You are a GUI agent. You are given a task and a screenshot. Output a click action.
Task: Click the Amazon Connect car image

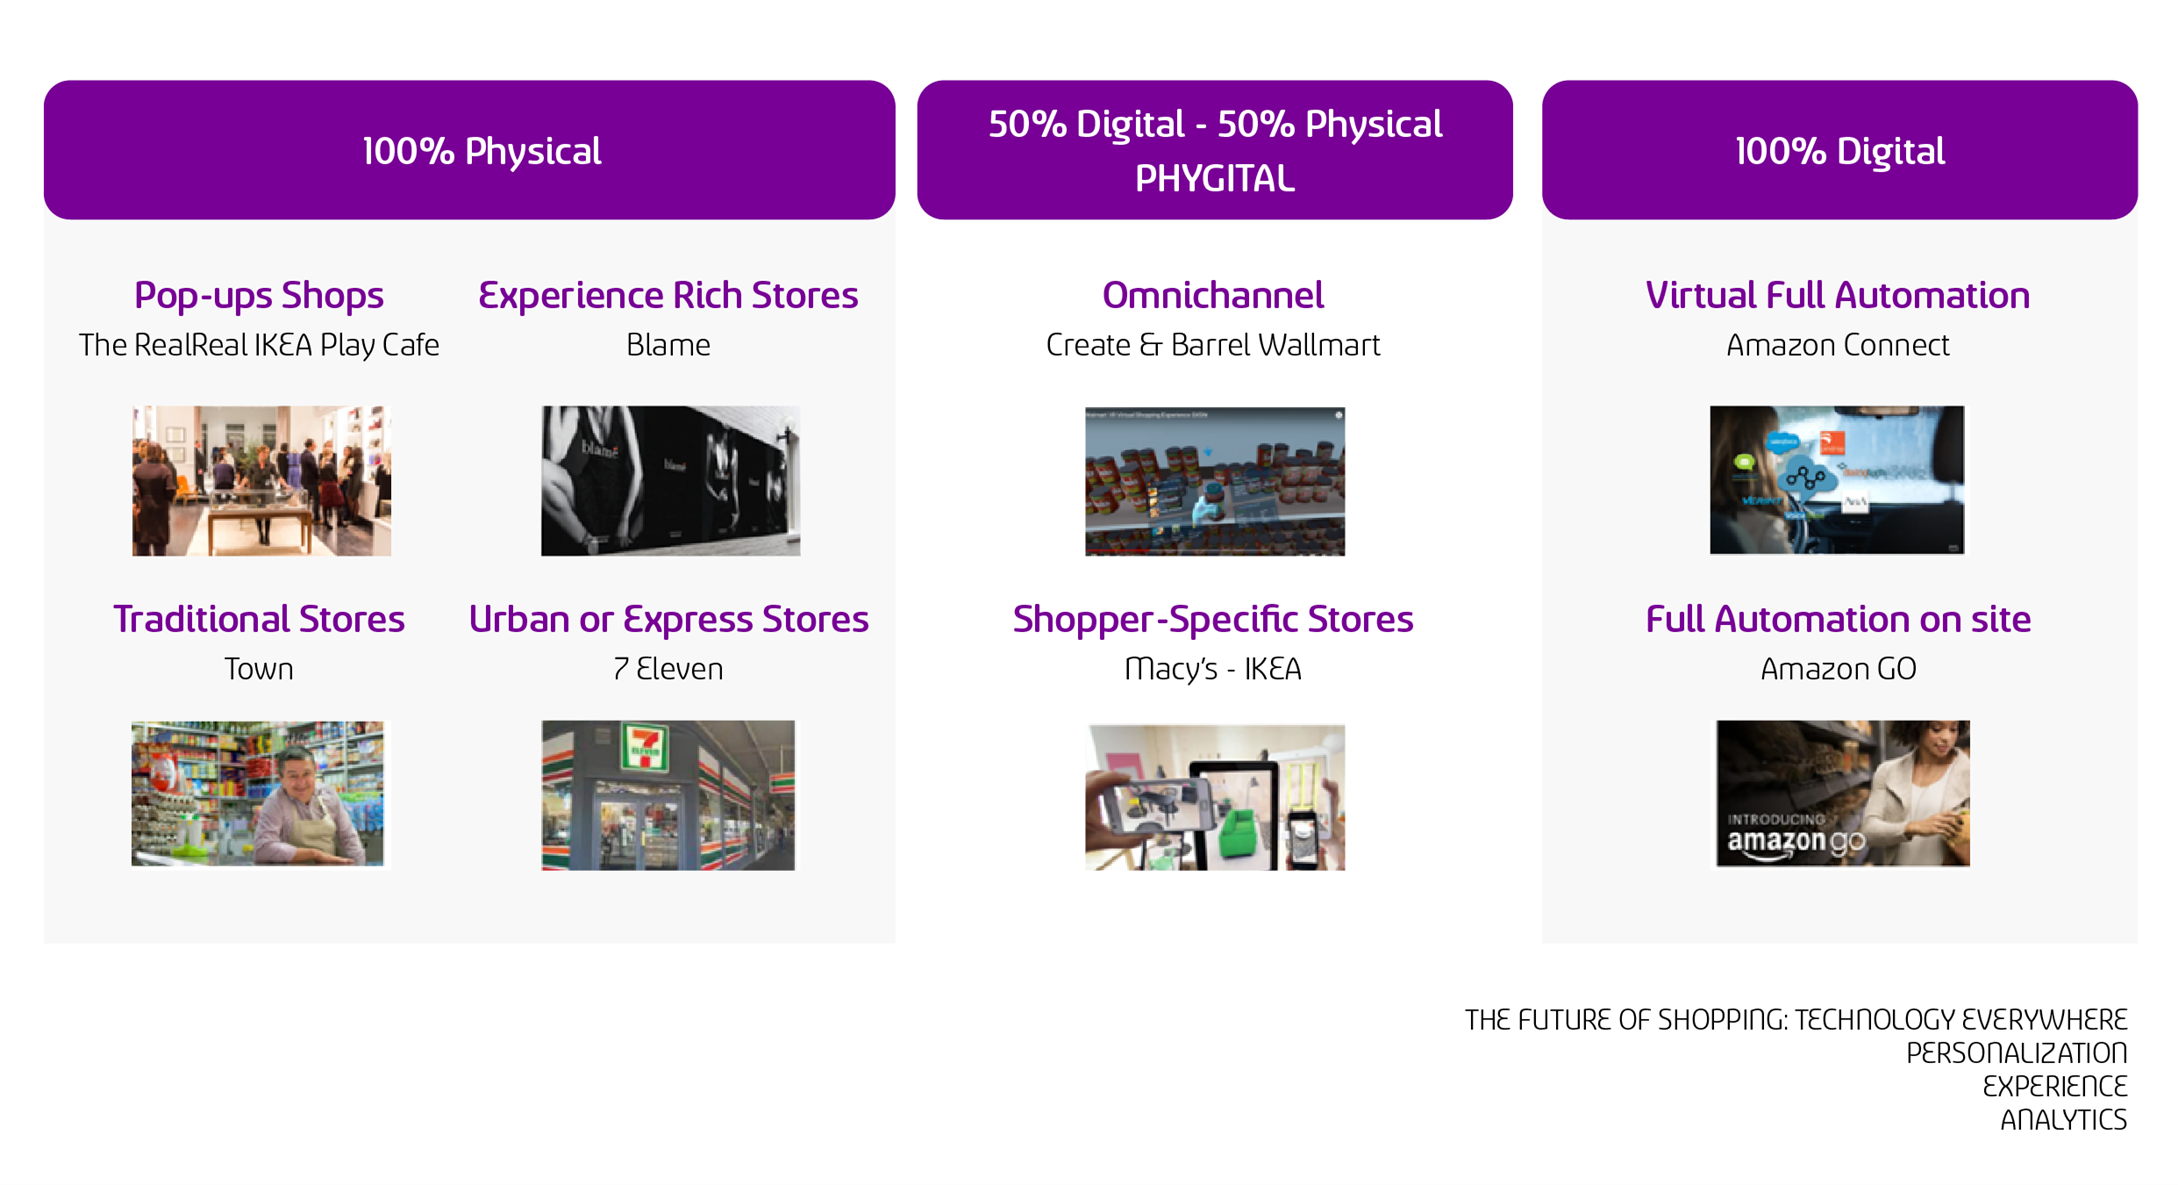1837,480
